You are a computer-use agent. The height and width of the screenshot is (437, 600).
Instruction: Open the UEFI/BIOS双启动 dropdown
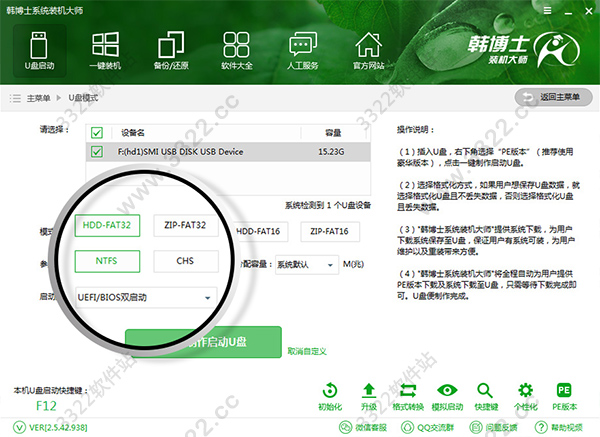[146, 297]
